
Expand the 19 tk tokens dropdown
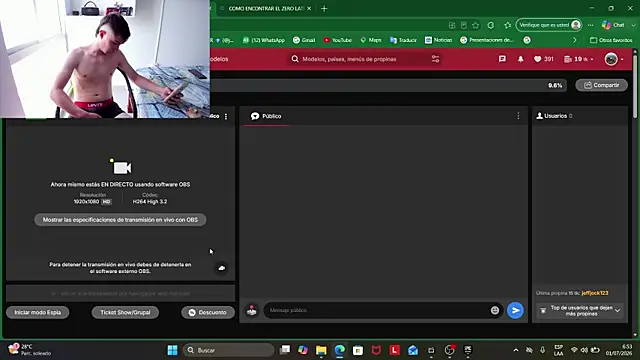tap(578, 59)
